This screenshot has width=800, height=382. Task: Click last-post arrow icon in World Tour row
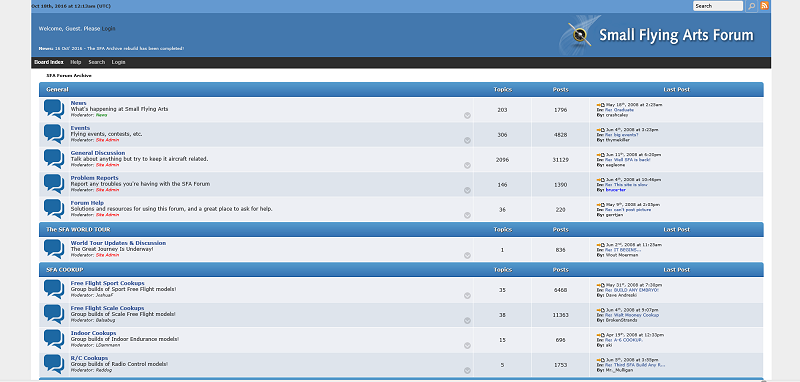(601, 245)
